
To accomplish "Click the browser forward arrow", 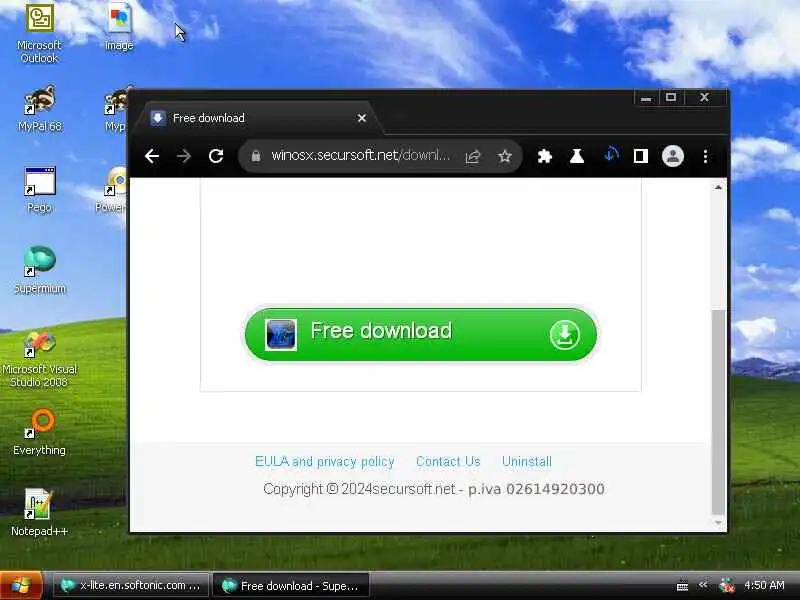I will click(184, 156).
